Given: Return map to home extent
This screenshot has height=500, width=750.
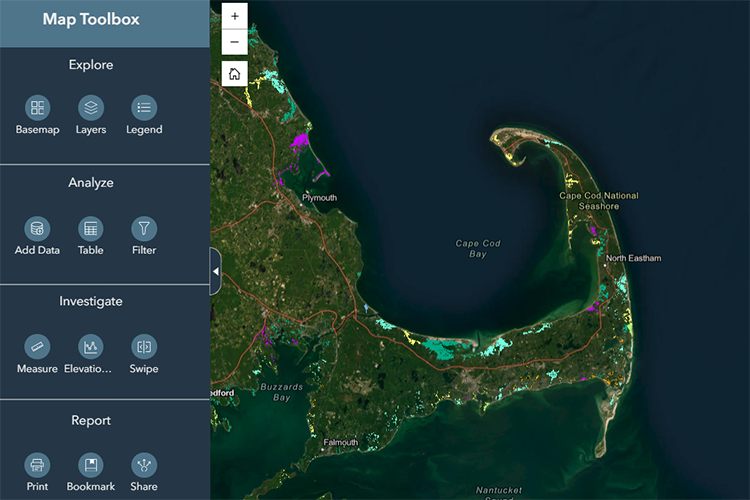Looking at the screenshot, I should pos(234,74).
